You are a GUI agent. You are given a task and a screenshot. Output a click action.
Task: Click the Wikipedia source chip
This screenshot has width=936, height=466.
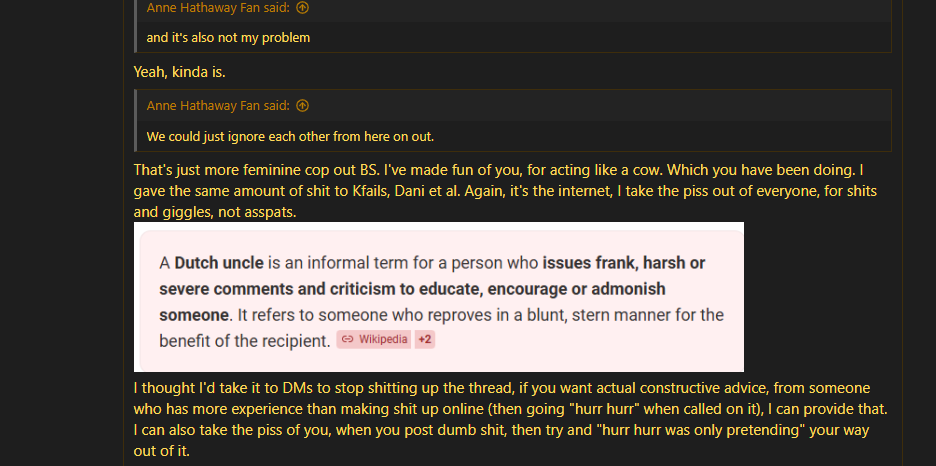click(x=374, y=340)
